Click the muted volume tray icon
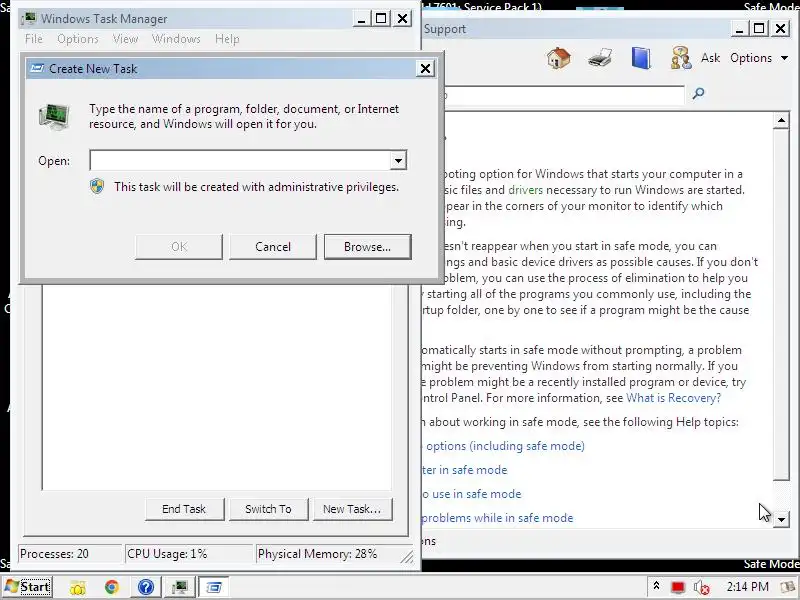The height and width of the screenshot is (600, 800). point(702,587)
